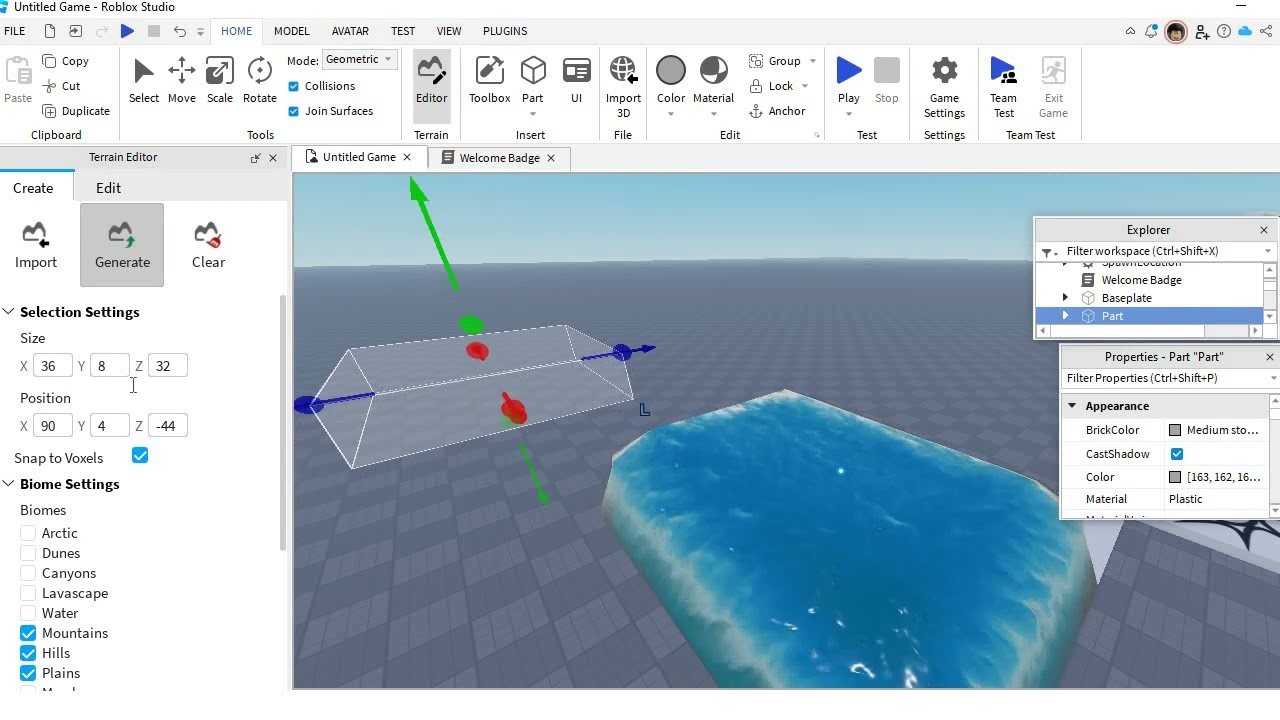Click the Color property swatch
This screenshot has height=720, width=1280.
tap(1175, 477)
